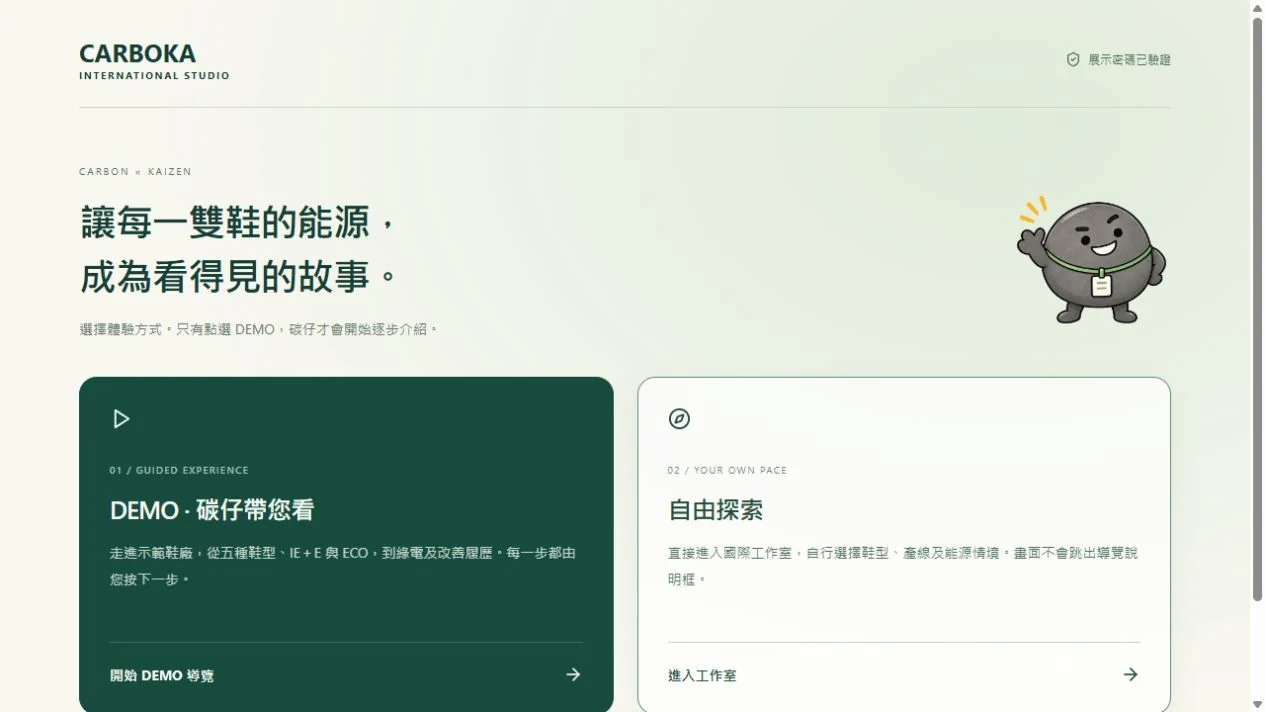Screen dimensions: 1265x712
Task: Click the 01 / GUIDED EXPERIENCE label
Action: (x=179, y=470)
